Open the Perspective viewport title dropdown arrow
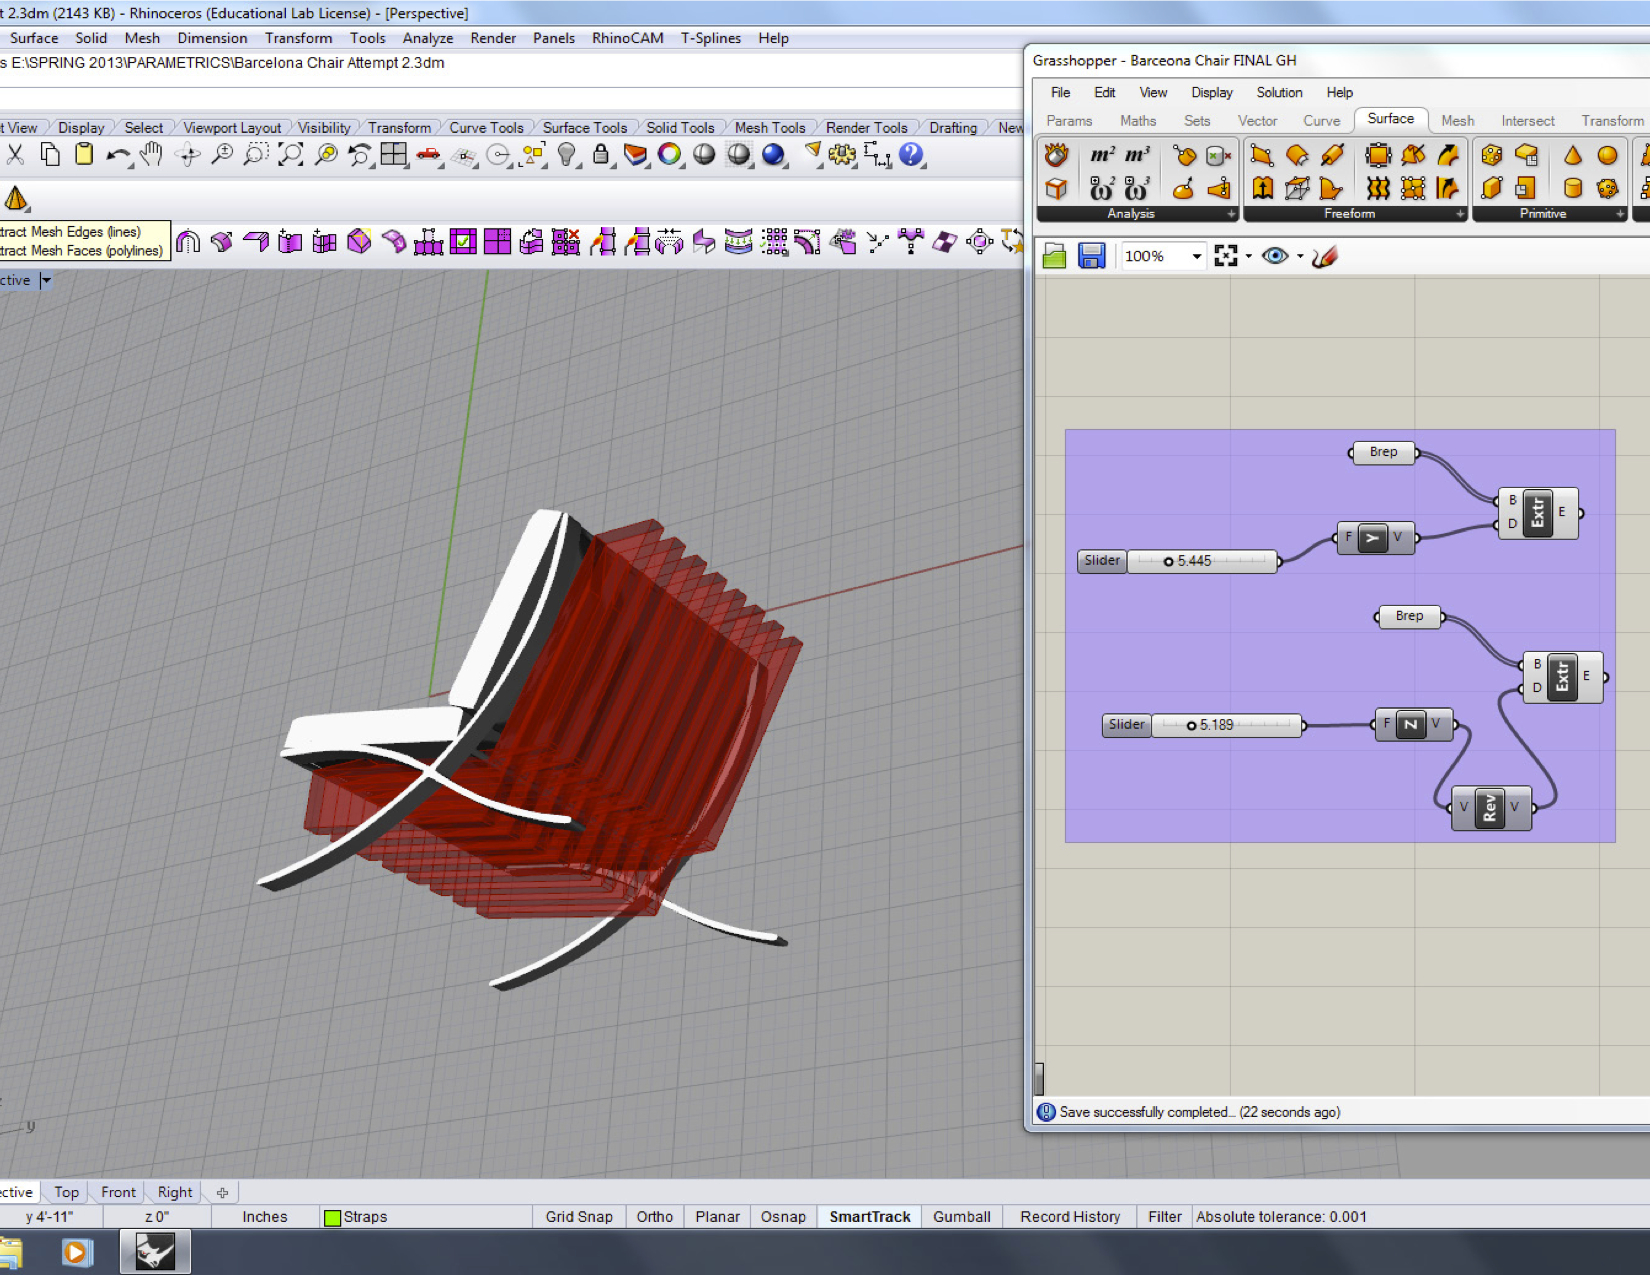The height and width of the screenshot is (1275, 1651). click(x=46, y=281)
